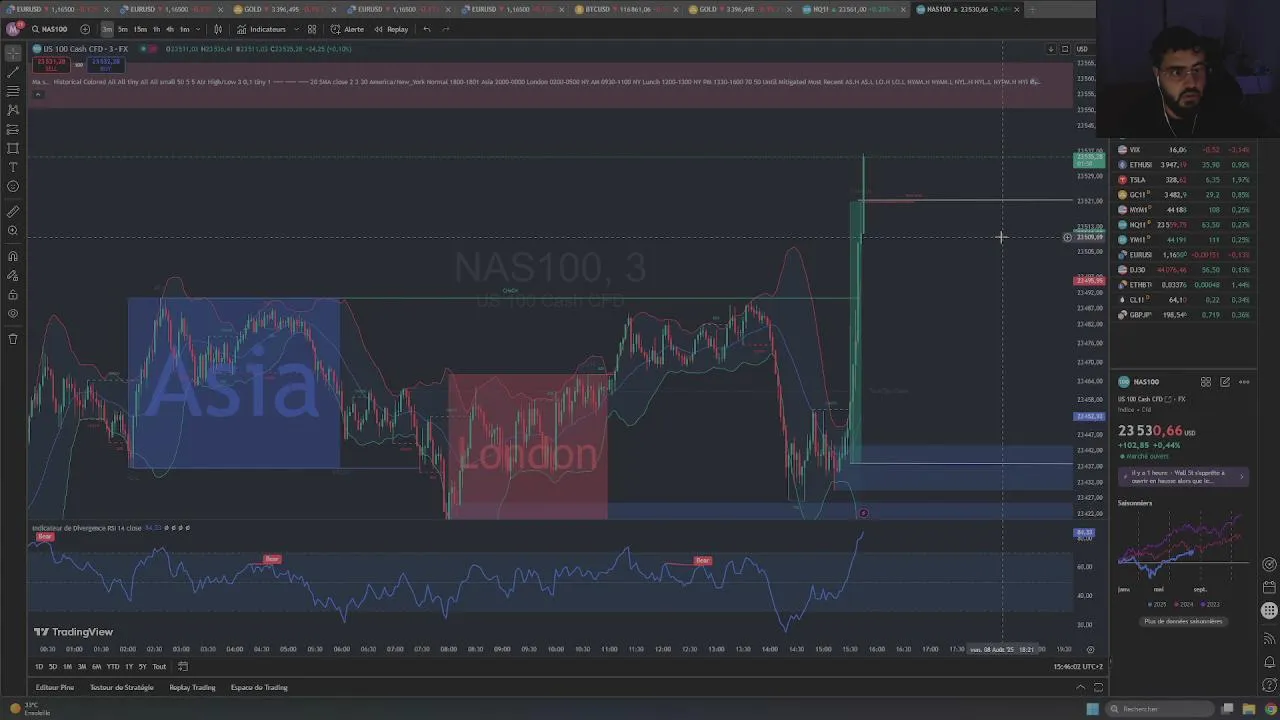Select the crosshair cursor tool
The image size is (1280, 720).
(x=13, y=53)
